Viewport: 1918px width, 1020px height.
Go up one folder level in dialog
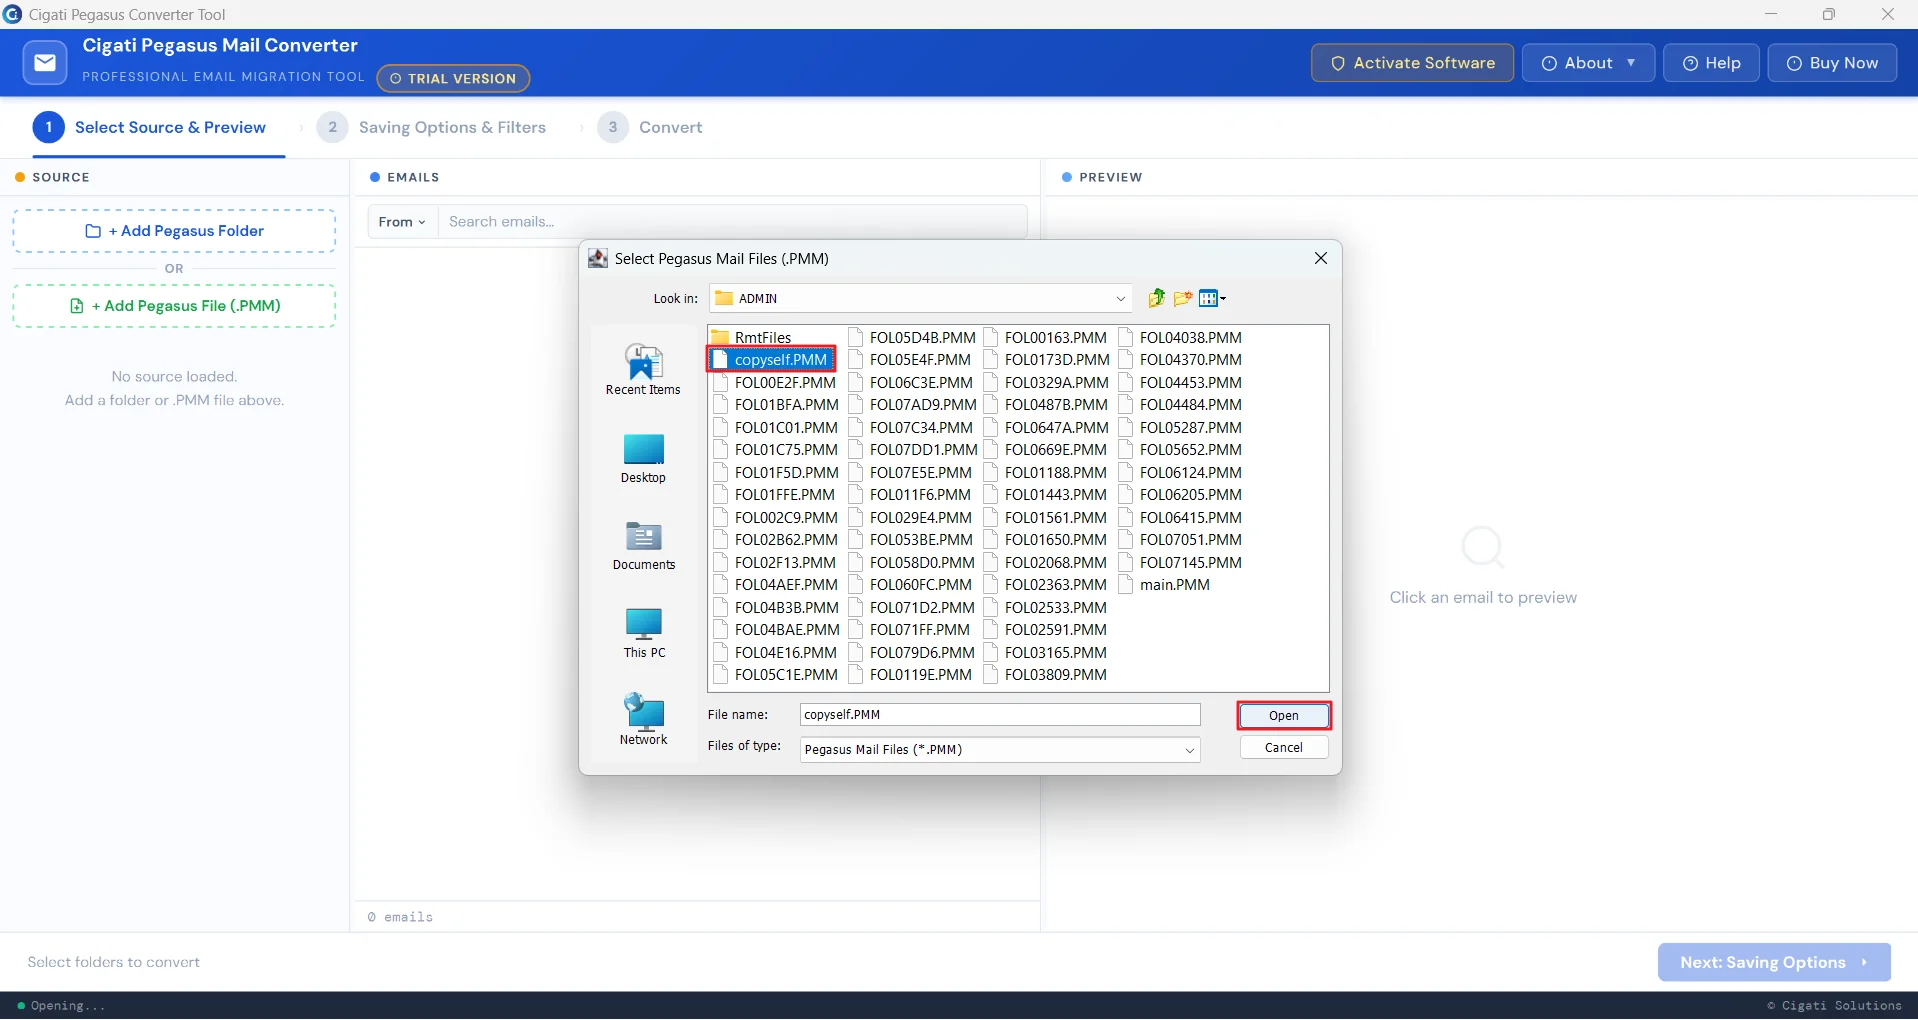tap(1156, 298)
